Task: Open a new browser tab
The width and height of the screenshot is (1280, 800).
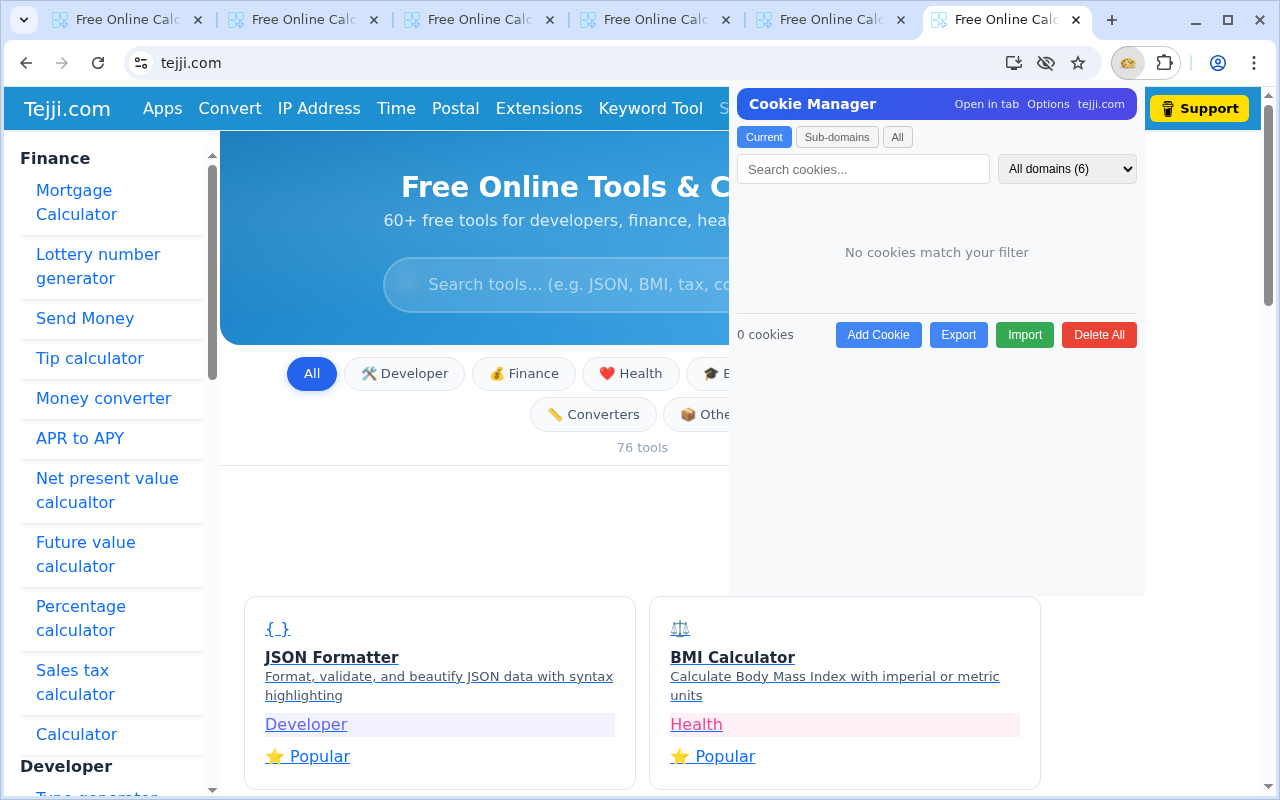Action: pos(1112,20)
